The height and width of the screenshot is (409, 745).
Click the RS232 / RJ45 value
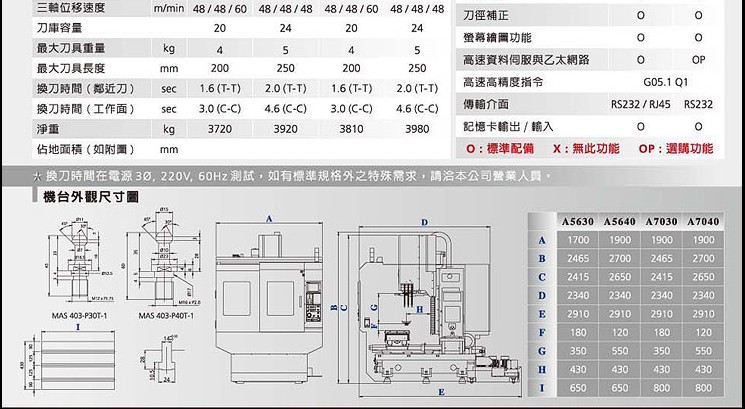(x=641, y=105)
